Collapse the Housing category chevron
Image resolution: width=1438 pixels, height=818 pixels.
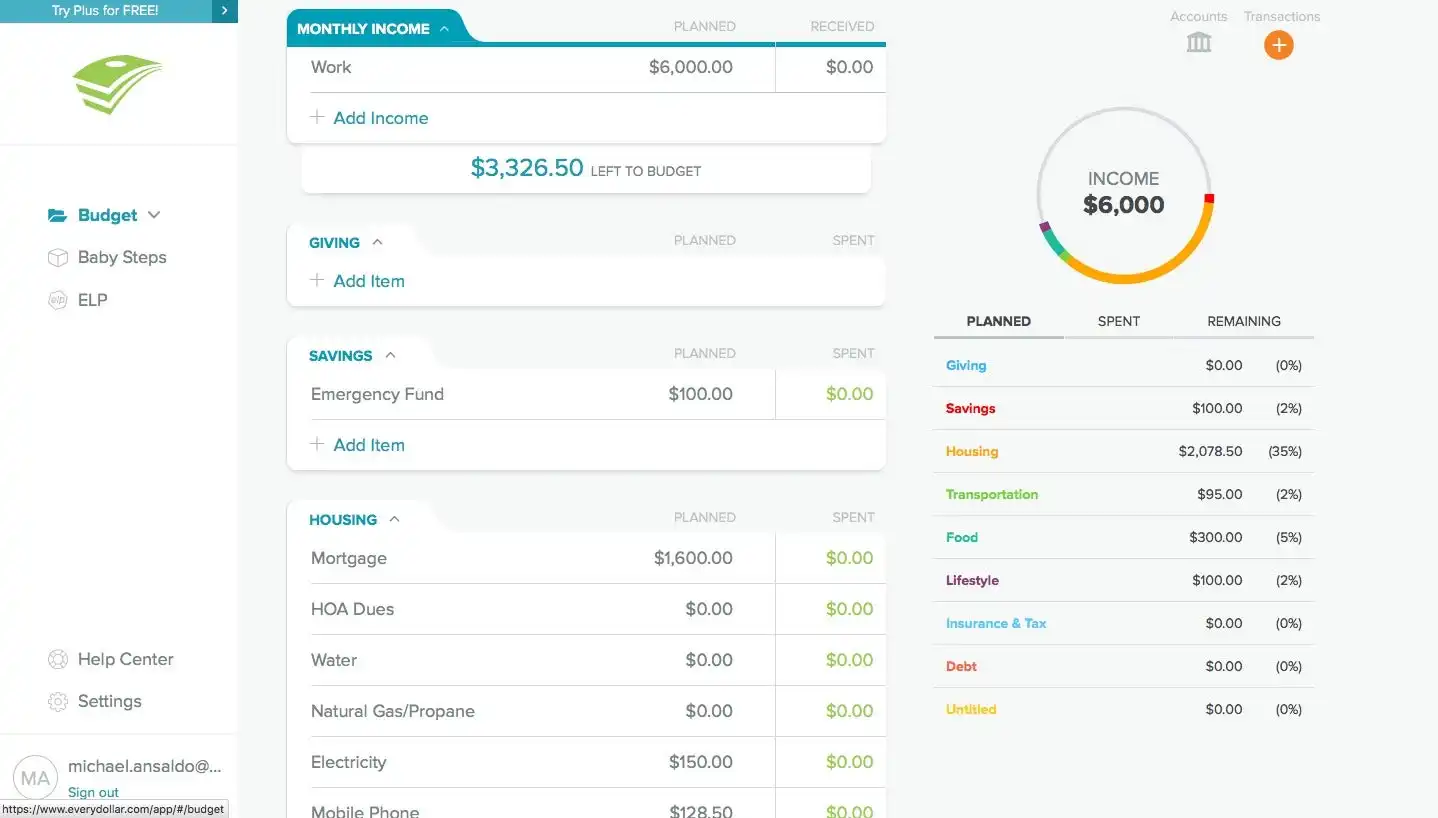pyautogui.click(x=394, y=519)
